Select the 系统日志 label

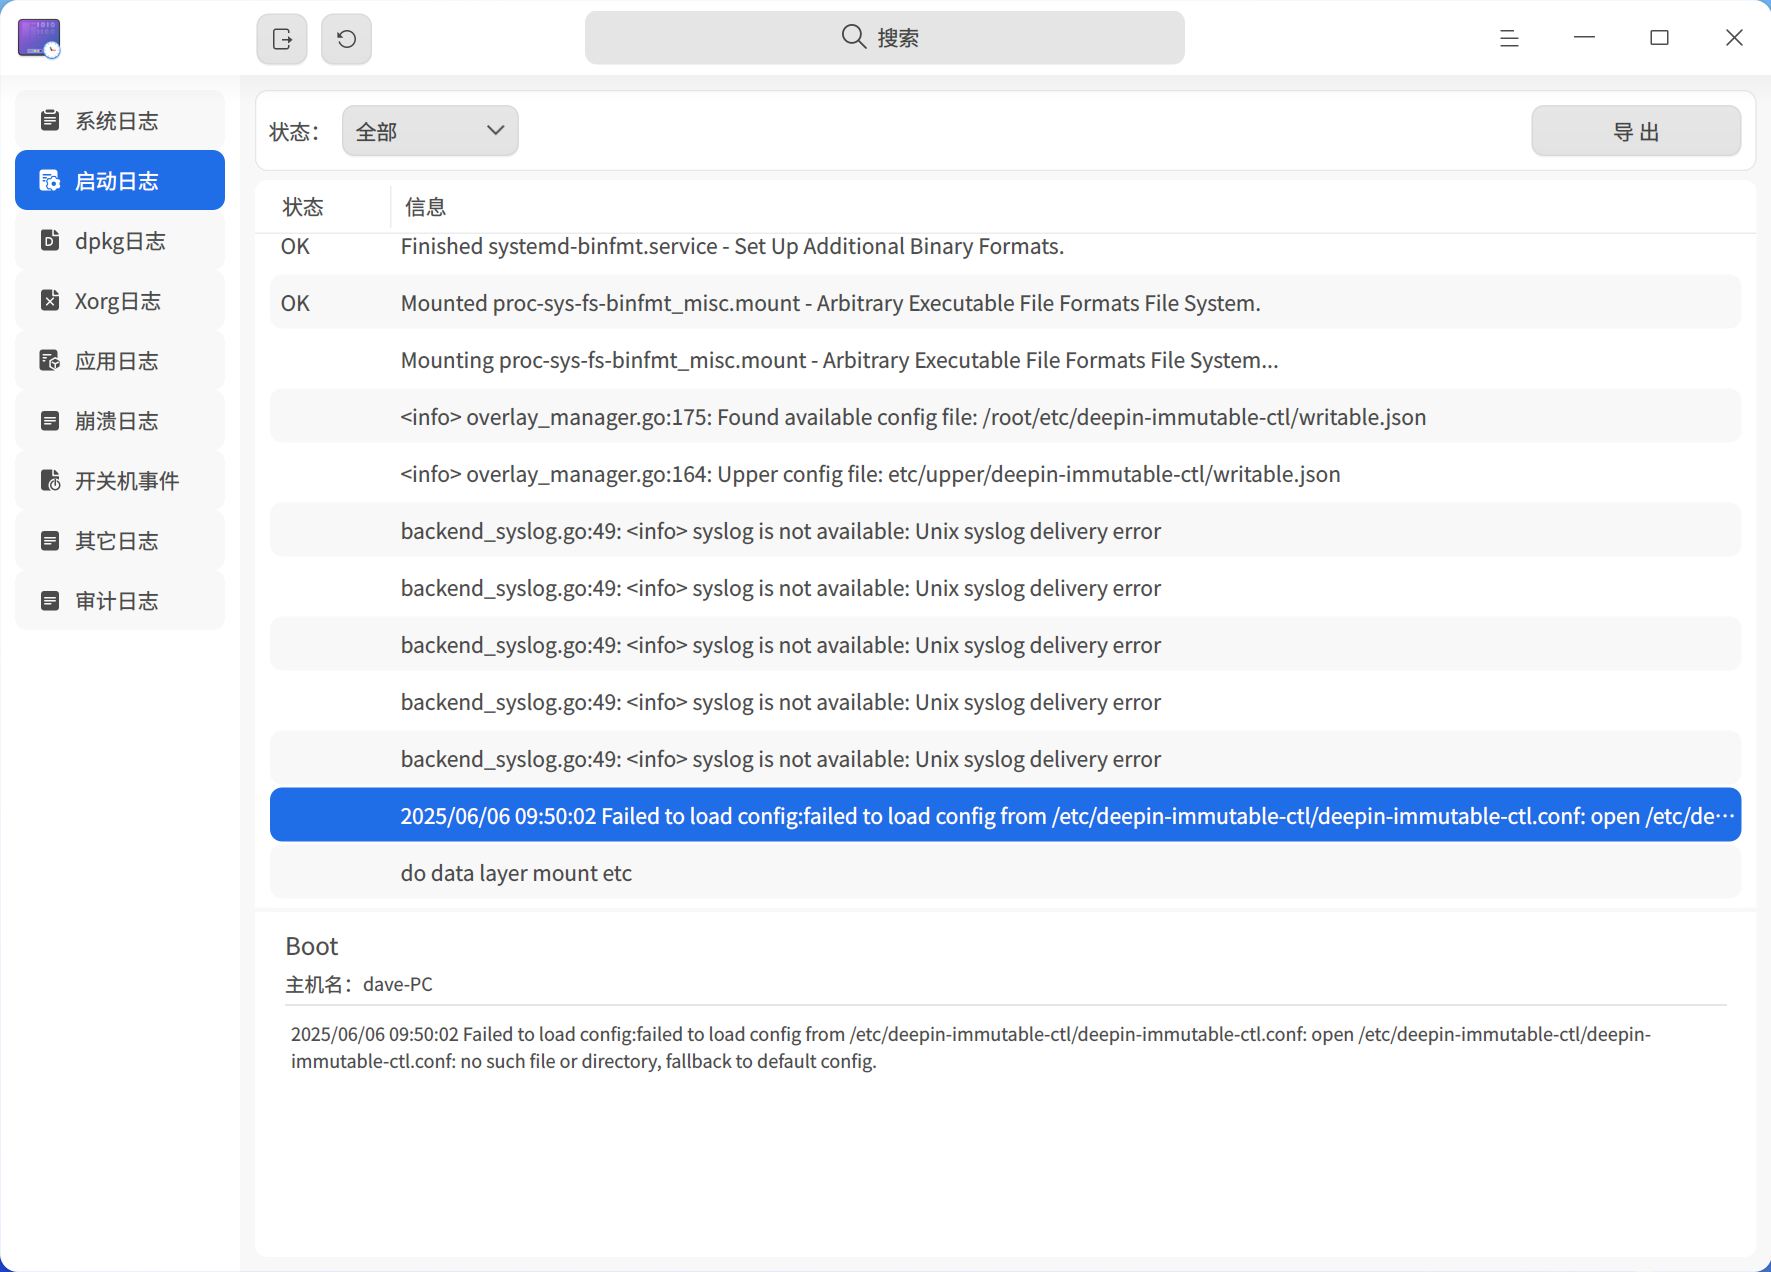[x=117, y=121]
